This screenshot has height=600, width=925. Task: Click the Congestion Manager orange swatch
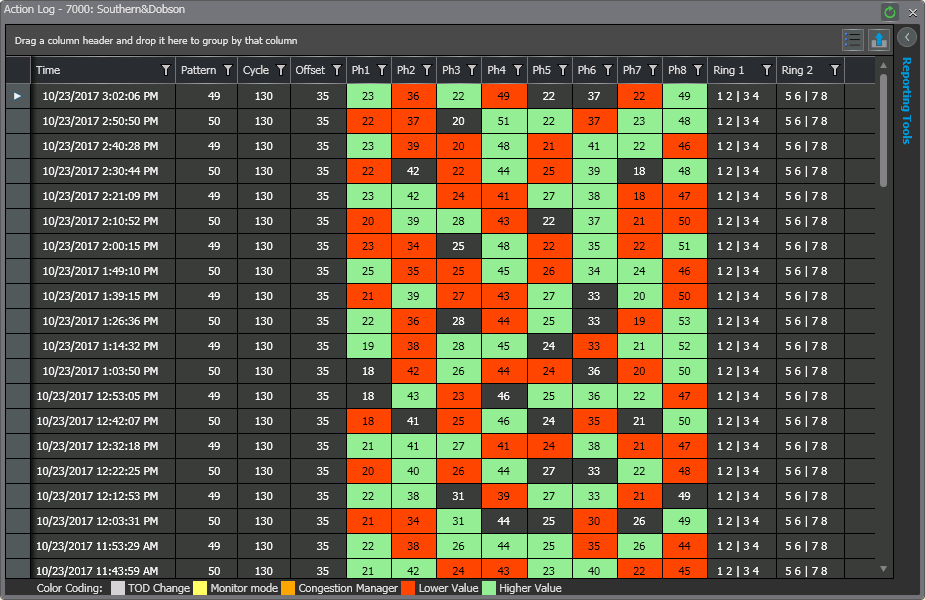click(x=288, y=588)
